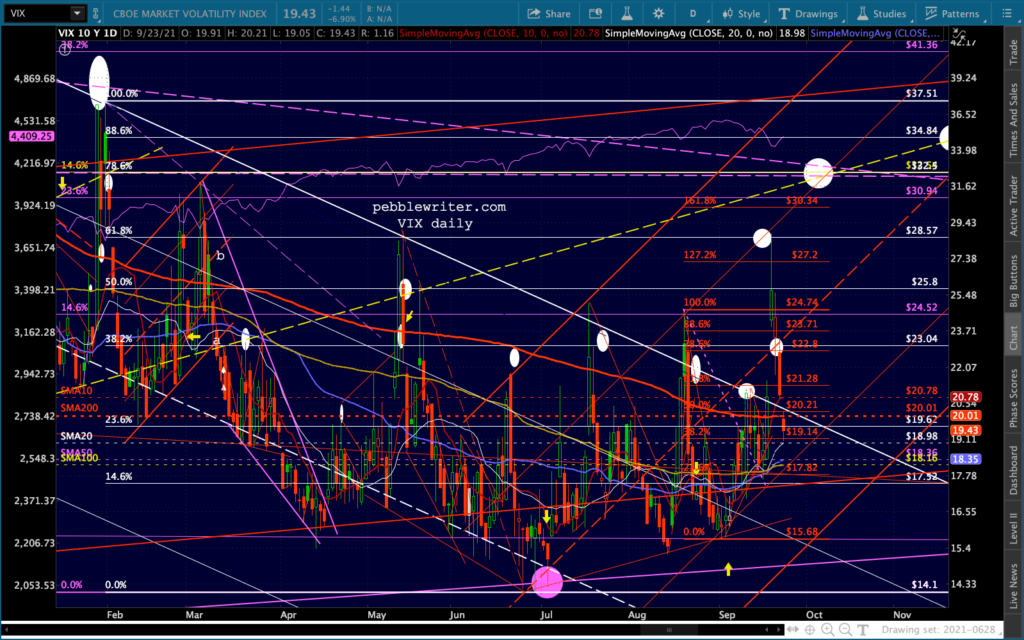
Task: Click the VIX 10 Y 1D chart title
Action: [88, 33]
